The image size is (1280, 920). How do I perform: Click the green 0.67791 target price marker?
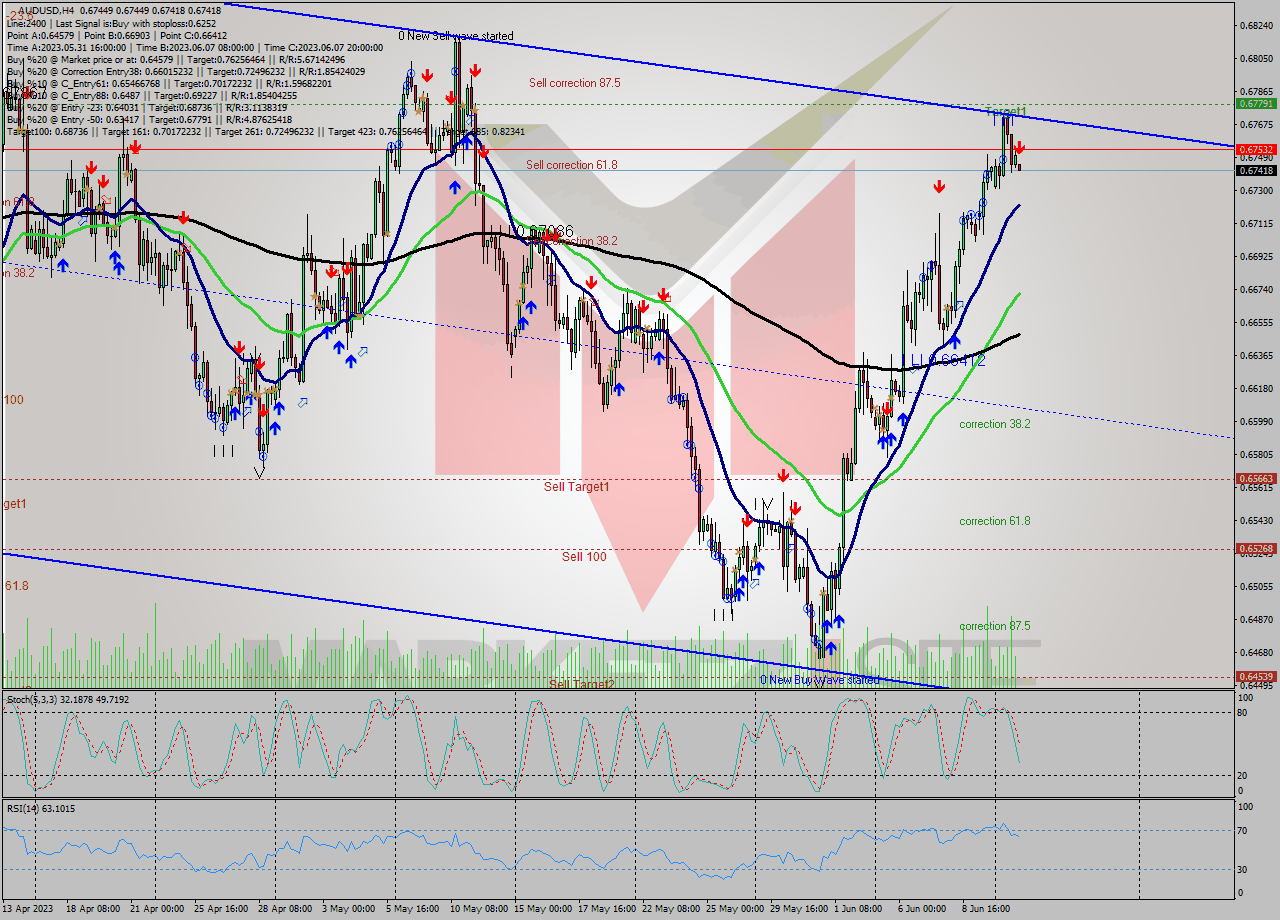pos(1257,102)
